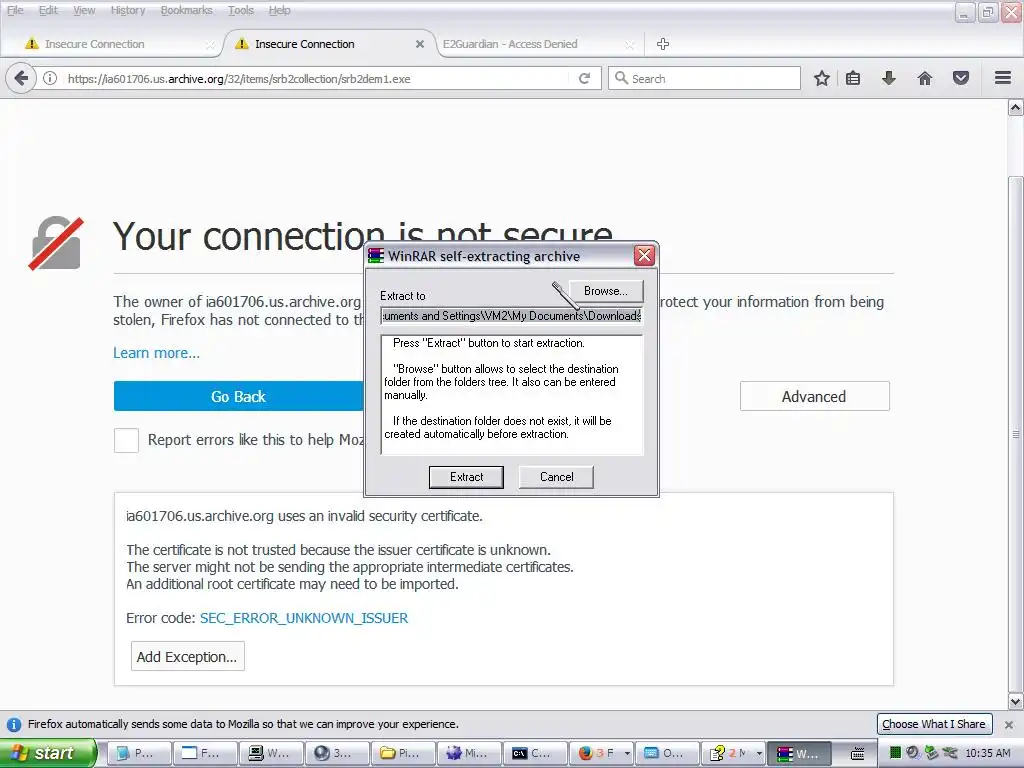Screen dimensions: 1024x768
Task: Click the Choose What I Share button
Action: pos(934,724)
